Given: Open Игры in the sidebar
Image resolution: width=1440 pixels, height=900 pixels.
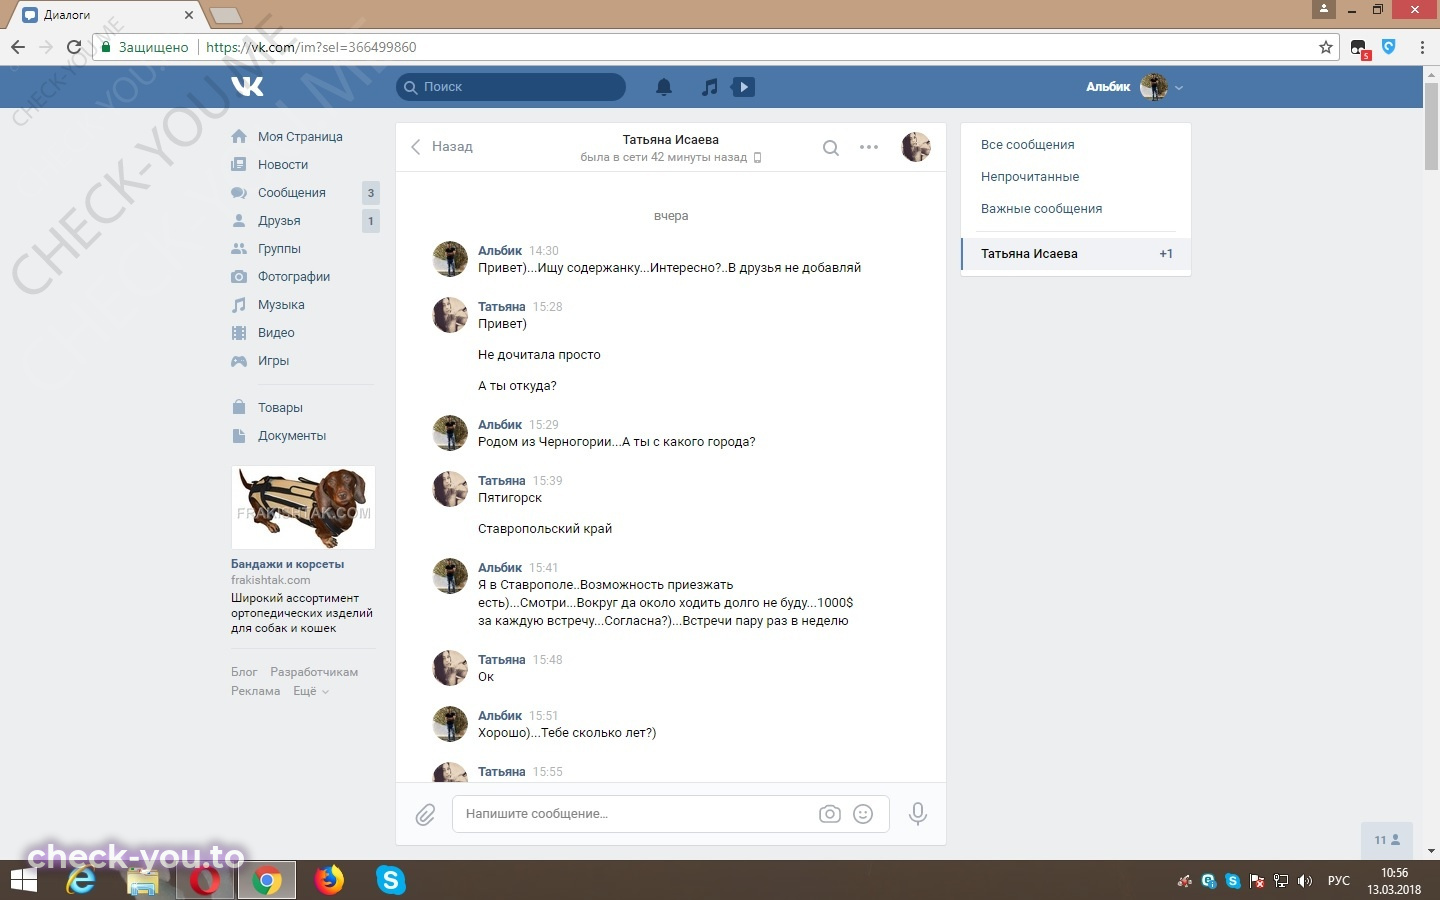Looking at the screenshot, I should point(273,361).
